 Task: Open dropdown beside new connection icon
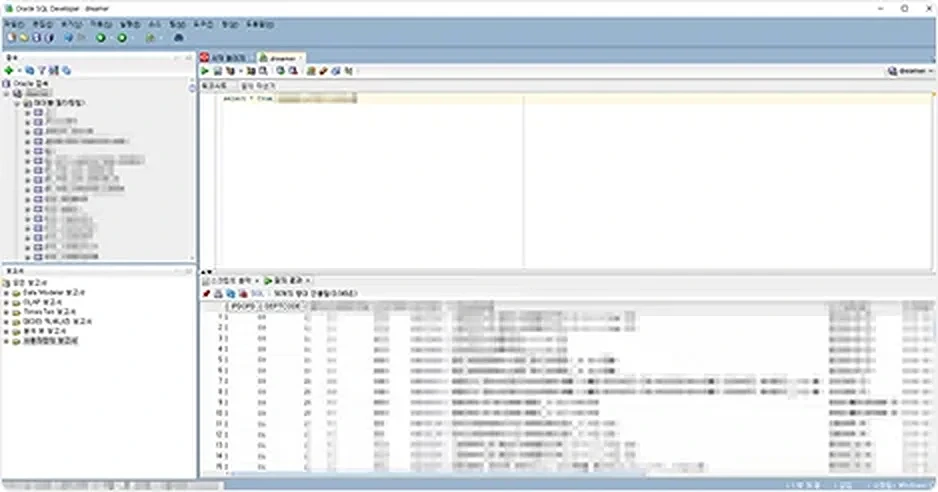coord(19,71)
